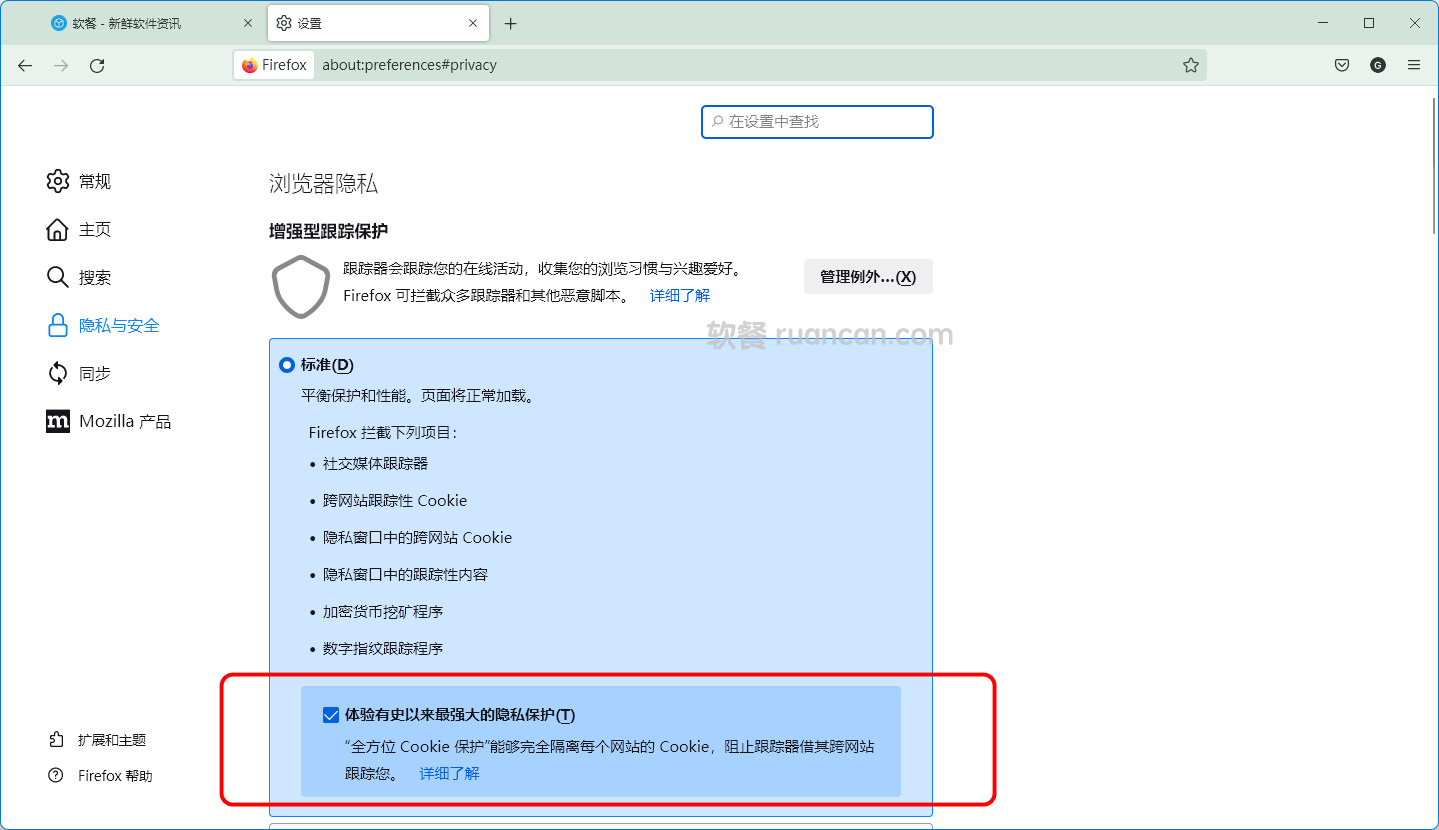Select the 主页 settings section
Image resolution: width=1439 pixels, height=830 pixels.
point(92,229)
